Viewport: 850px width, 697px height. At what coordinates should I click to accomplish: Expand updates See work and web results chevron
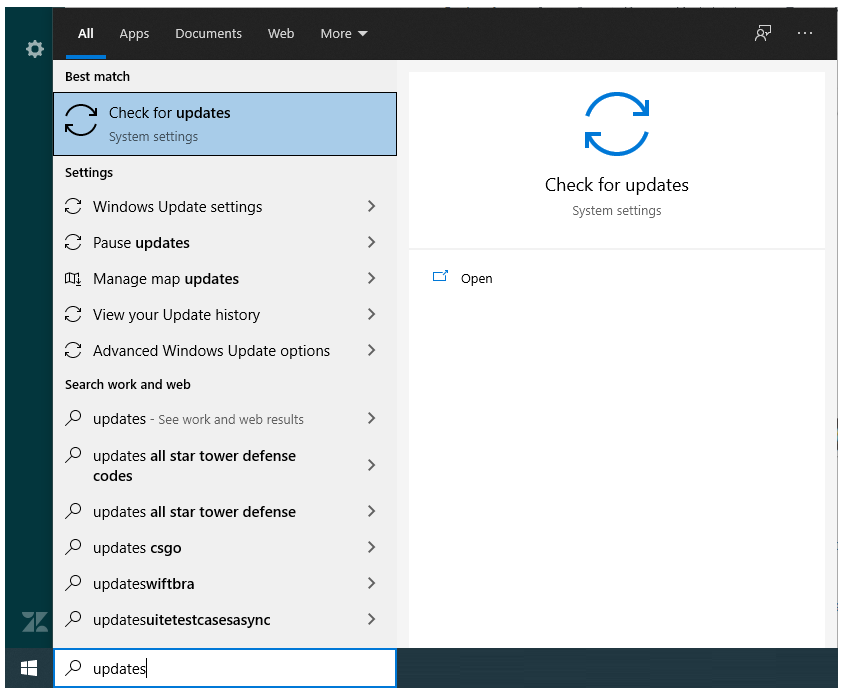pyautogui.click(x=371, y=418)
